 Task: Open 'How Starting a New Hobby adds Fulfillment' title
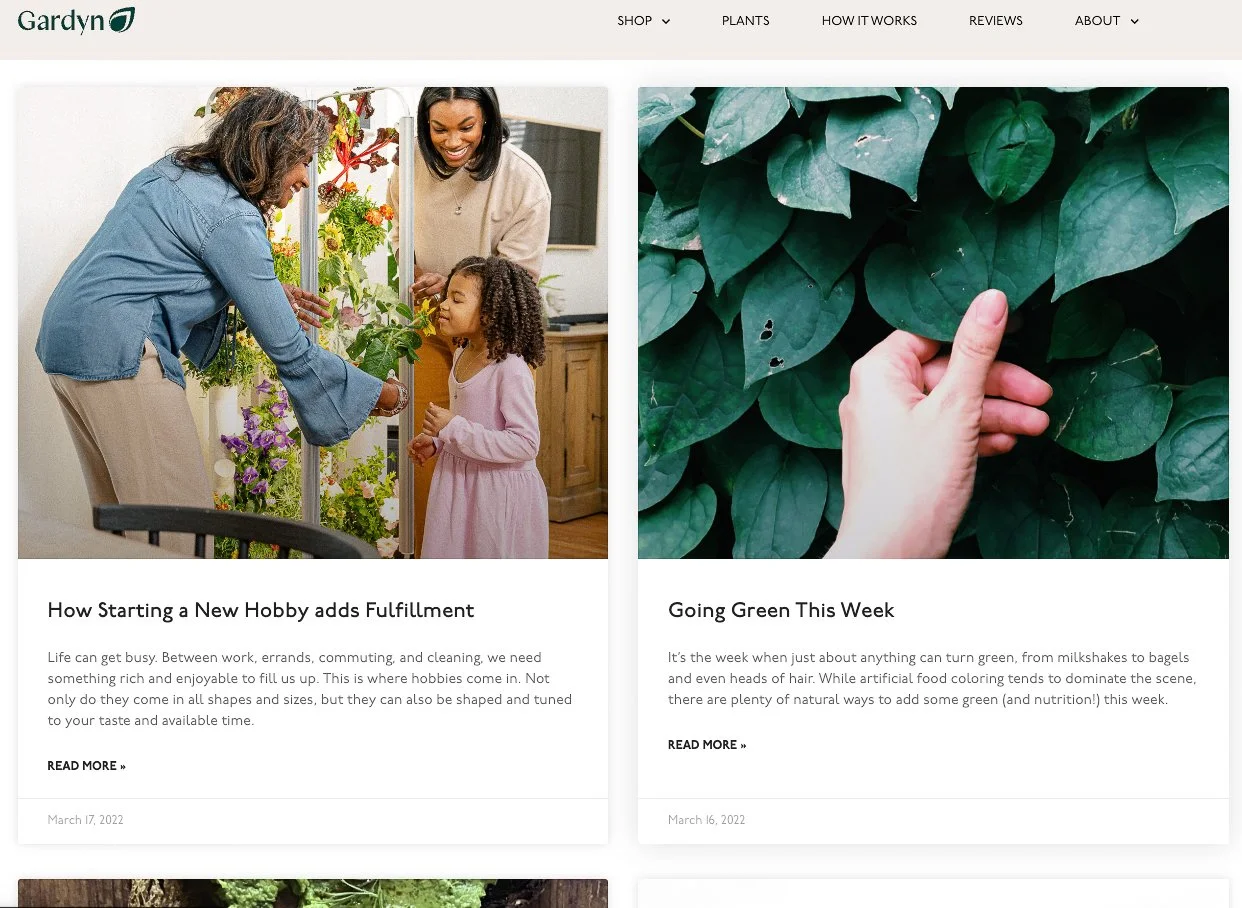coord(261,610)
